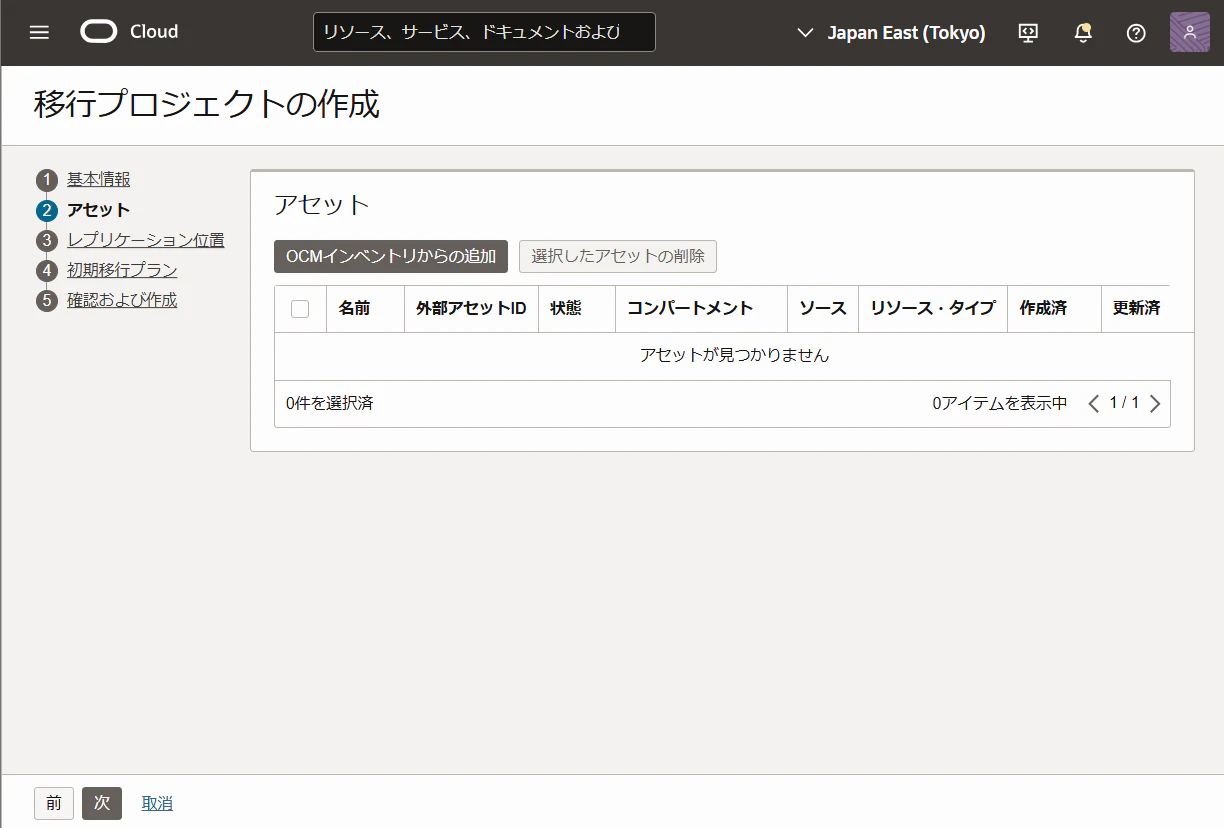
Task: Click 選択したアセットの削除 button
Action: click(x=618, y=256)
